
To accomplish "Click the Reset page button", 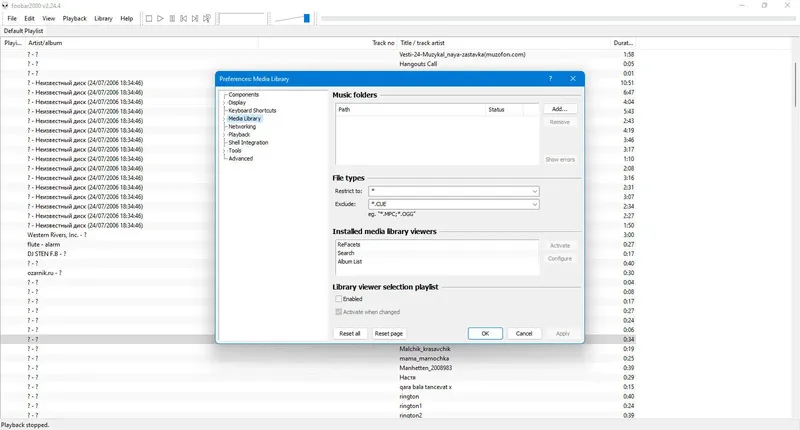I will pos(389,334).
